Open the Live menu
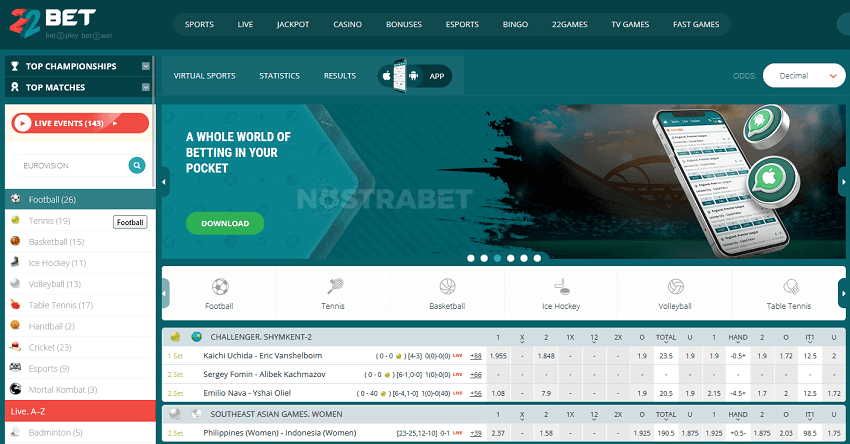Screen dimensions: 850x444 point(245,24)
